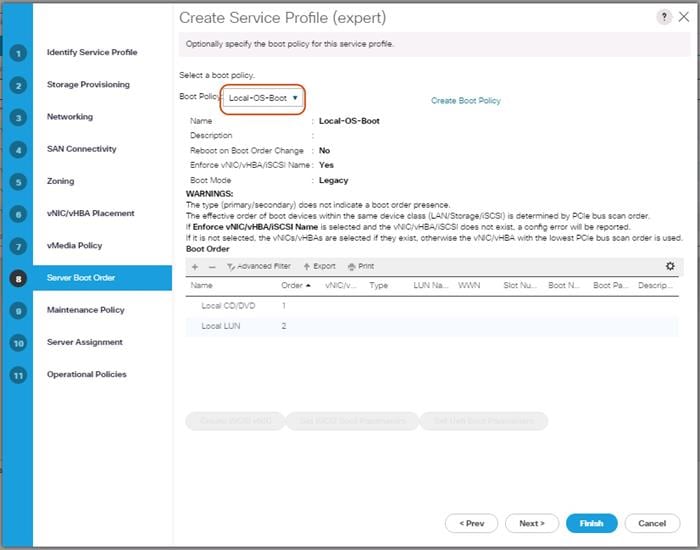
Task: Close the Create Service Profile dialog
Action: (682, 18)
